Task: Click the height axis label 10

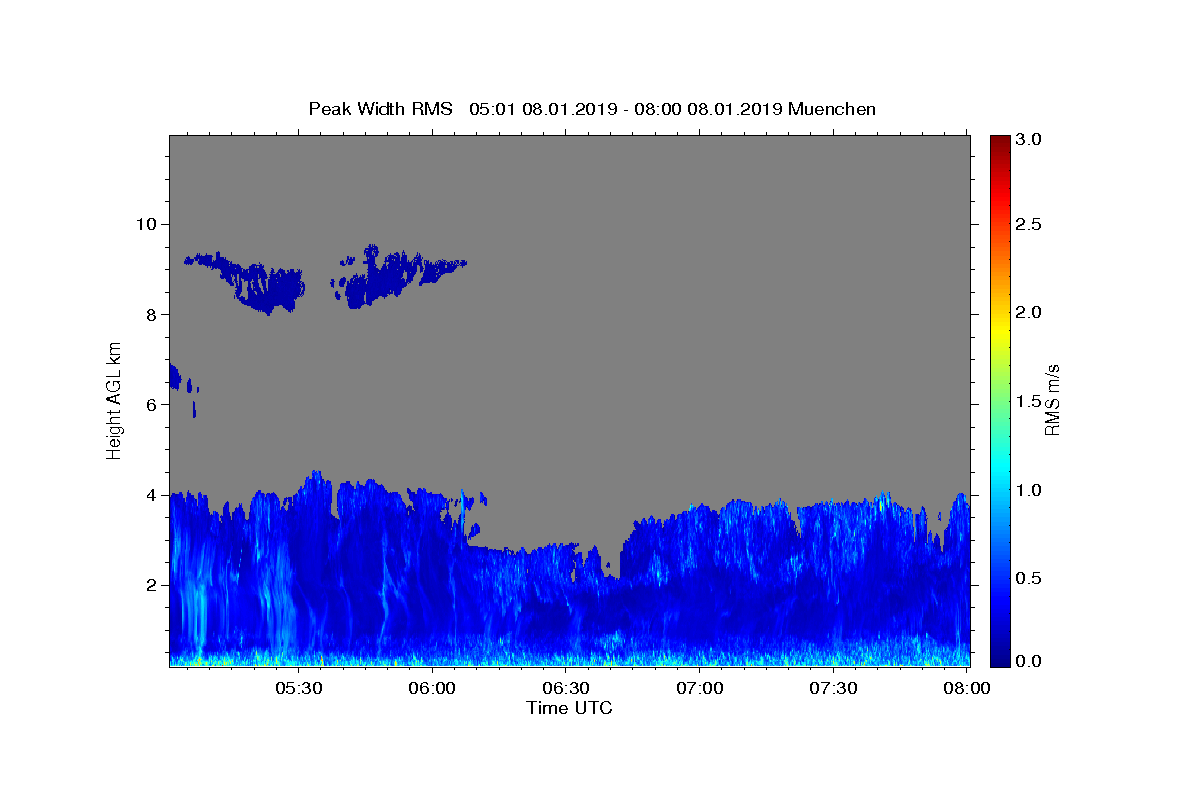Action: [149, 224]
